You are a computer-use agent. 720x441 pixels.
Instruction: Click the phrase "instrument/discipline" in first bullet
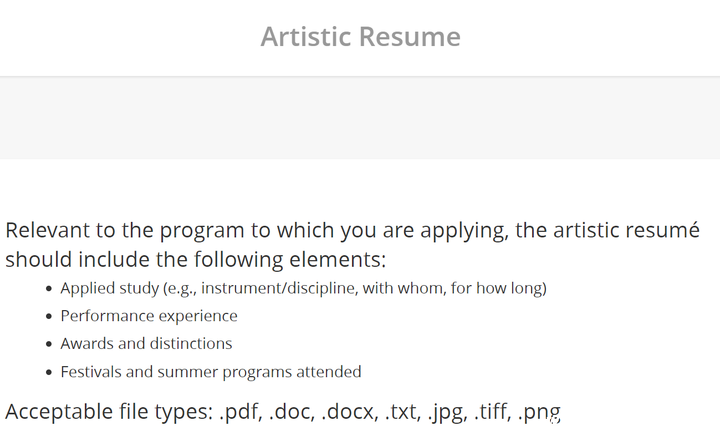279,288
